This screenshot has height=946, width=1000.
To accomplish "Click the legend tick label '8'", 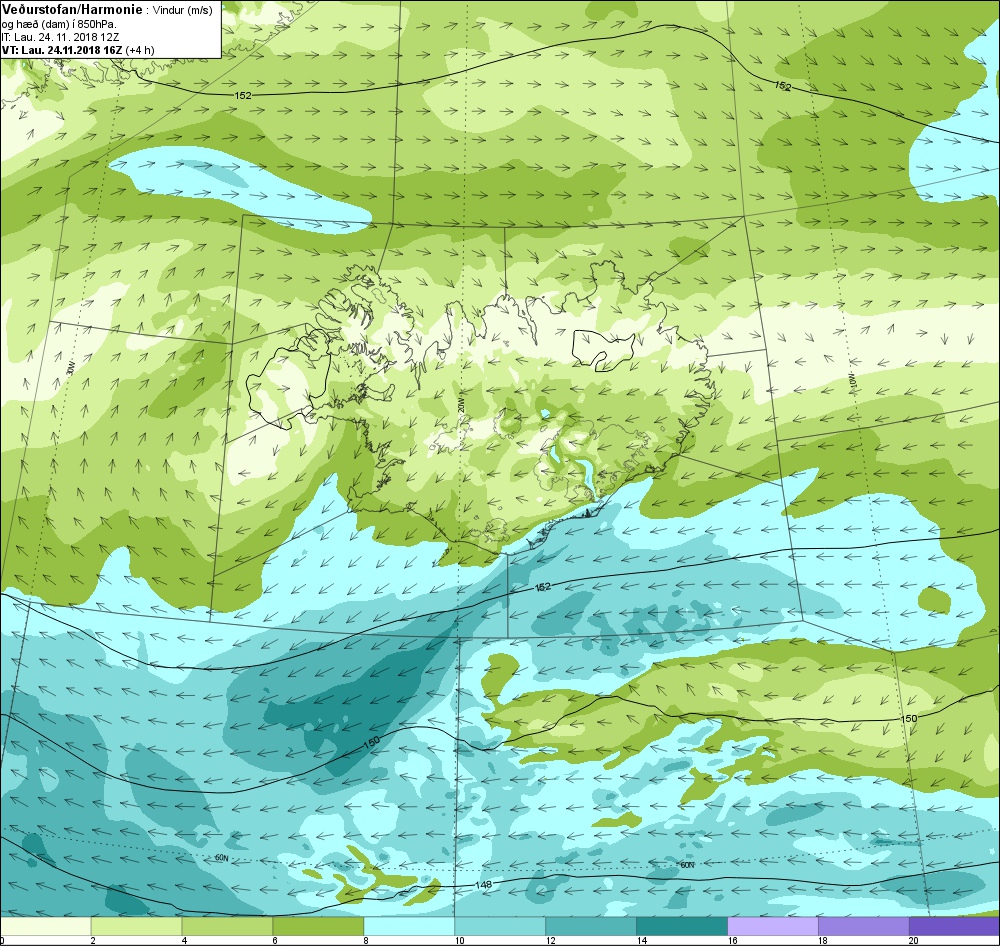I will [366, 940].
